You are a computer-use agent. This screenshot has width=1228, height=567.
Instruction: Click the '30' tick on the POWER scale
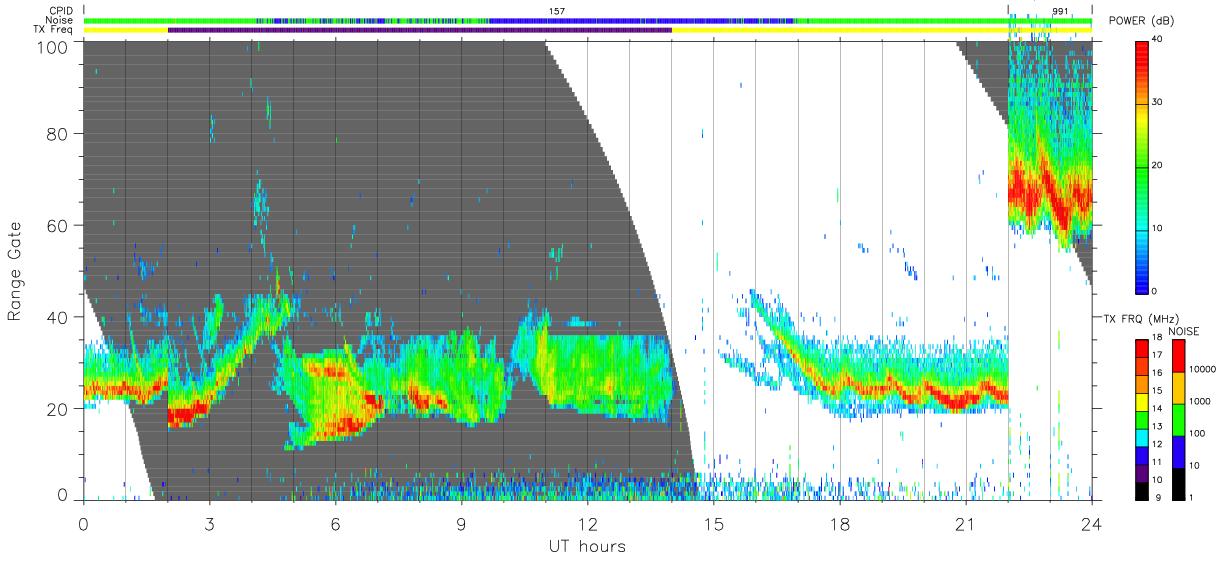(1159, 102)
